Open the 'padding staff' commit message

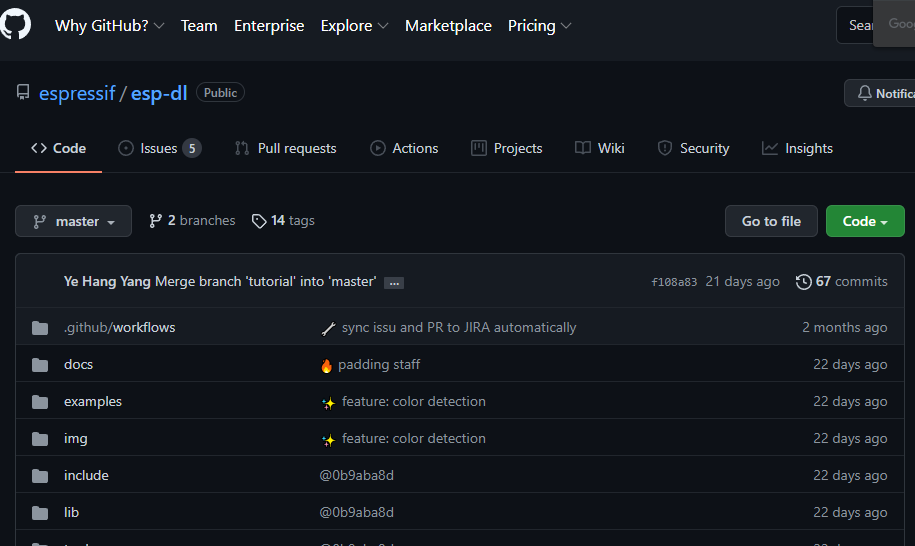379,365
